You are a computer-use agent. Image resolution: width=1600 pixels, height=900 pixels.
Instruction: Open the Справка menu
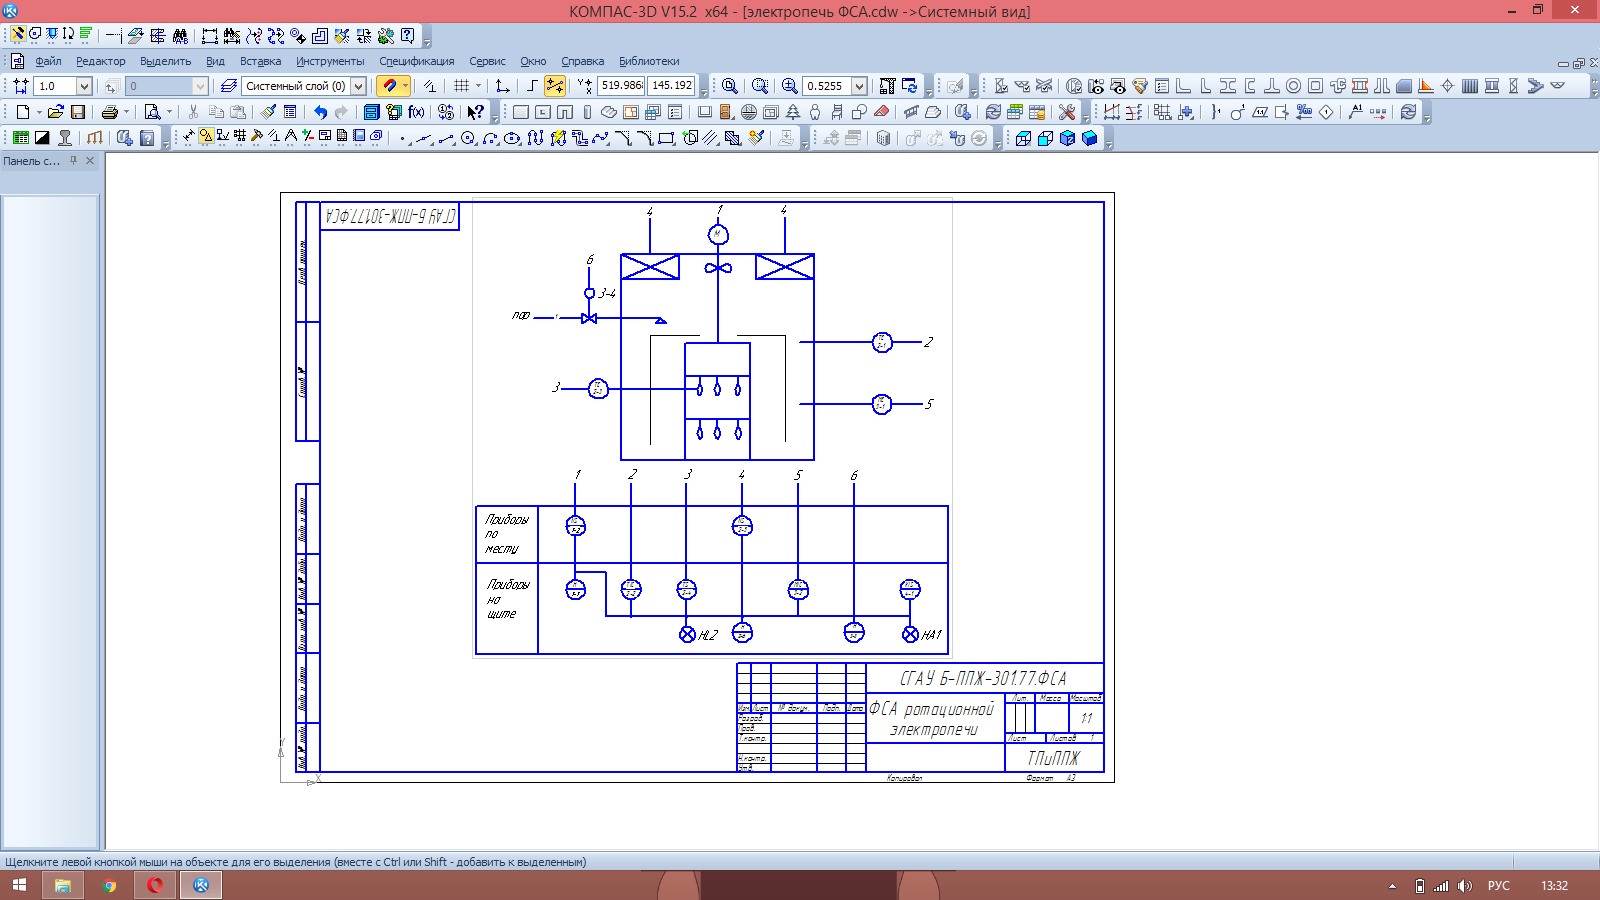[582, 61]
